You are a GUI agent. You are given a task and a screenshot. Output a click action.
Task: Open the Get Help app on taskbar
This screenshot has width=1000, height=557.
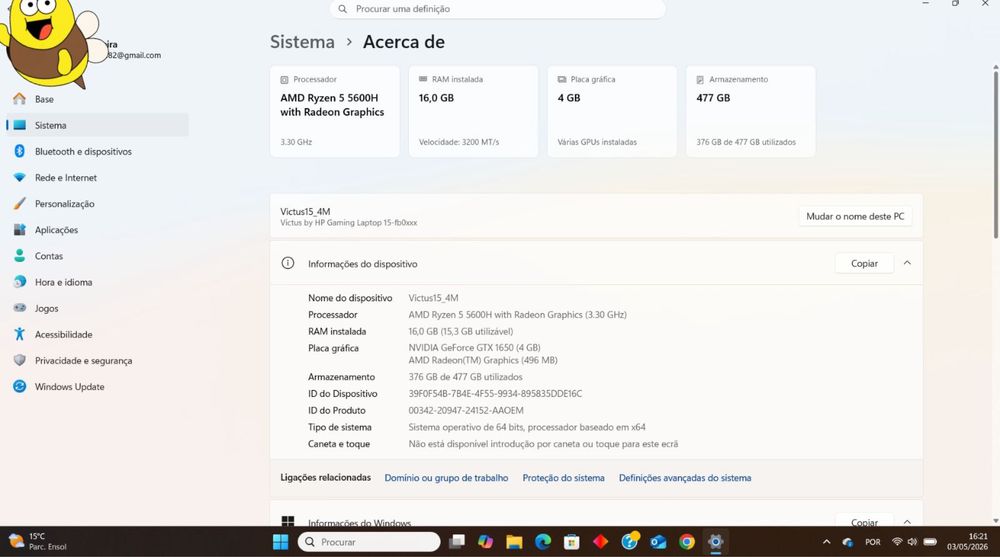(629, 541)
